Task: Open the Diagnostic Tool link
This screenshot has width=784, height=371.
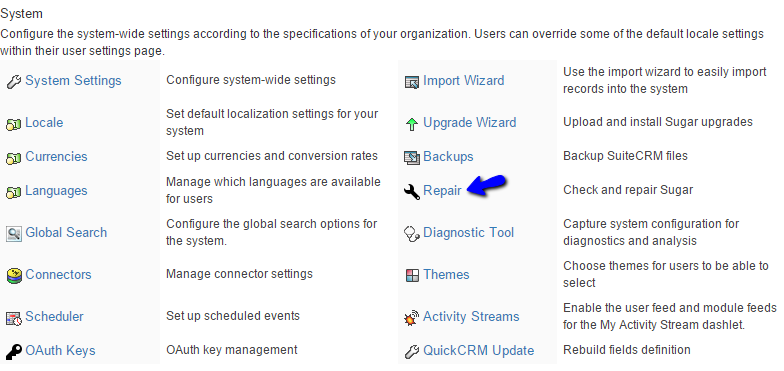Action: 468,232
